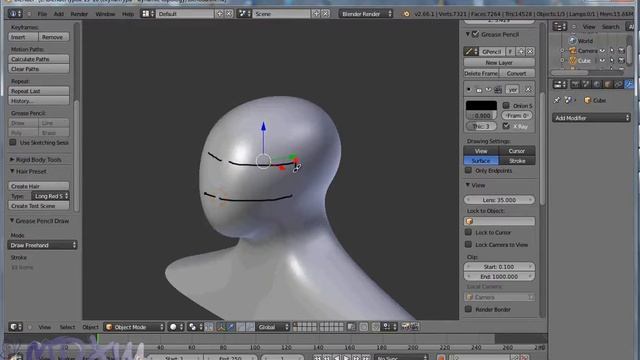
Task: Click the Create Test Scene button
Action: click(x=39, y=206)
